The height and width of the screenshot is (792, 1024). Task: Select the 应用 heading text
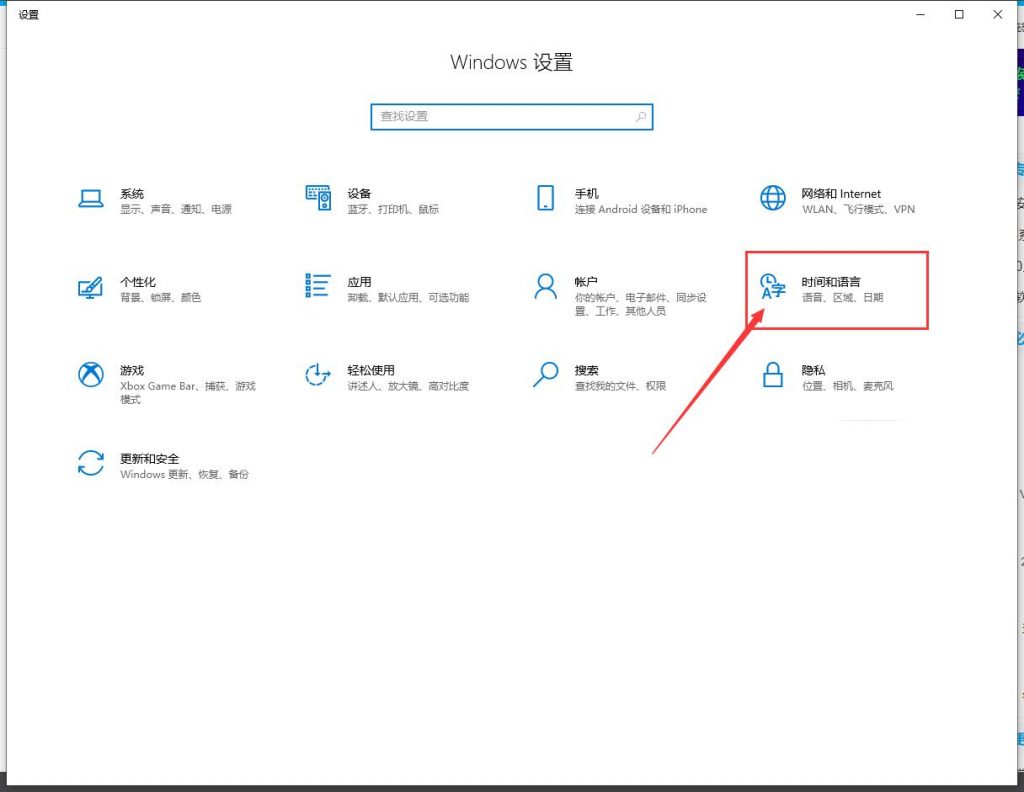pyautogui.click(x=359, y=282)
